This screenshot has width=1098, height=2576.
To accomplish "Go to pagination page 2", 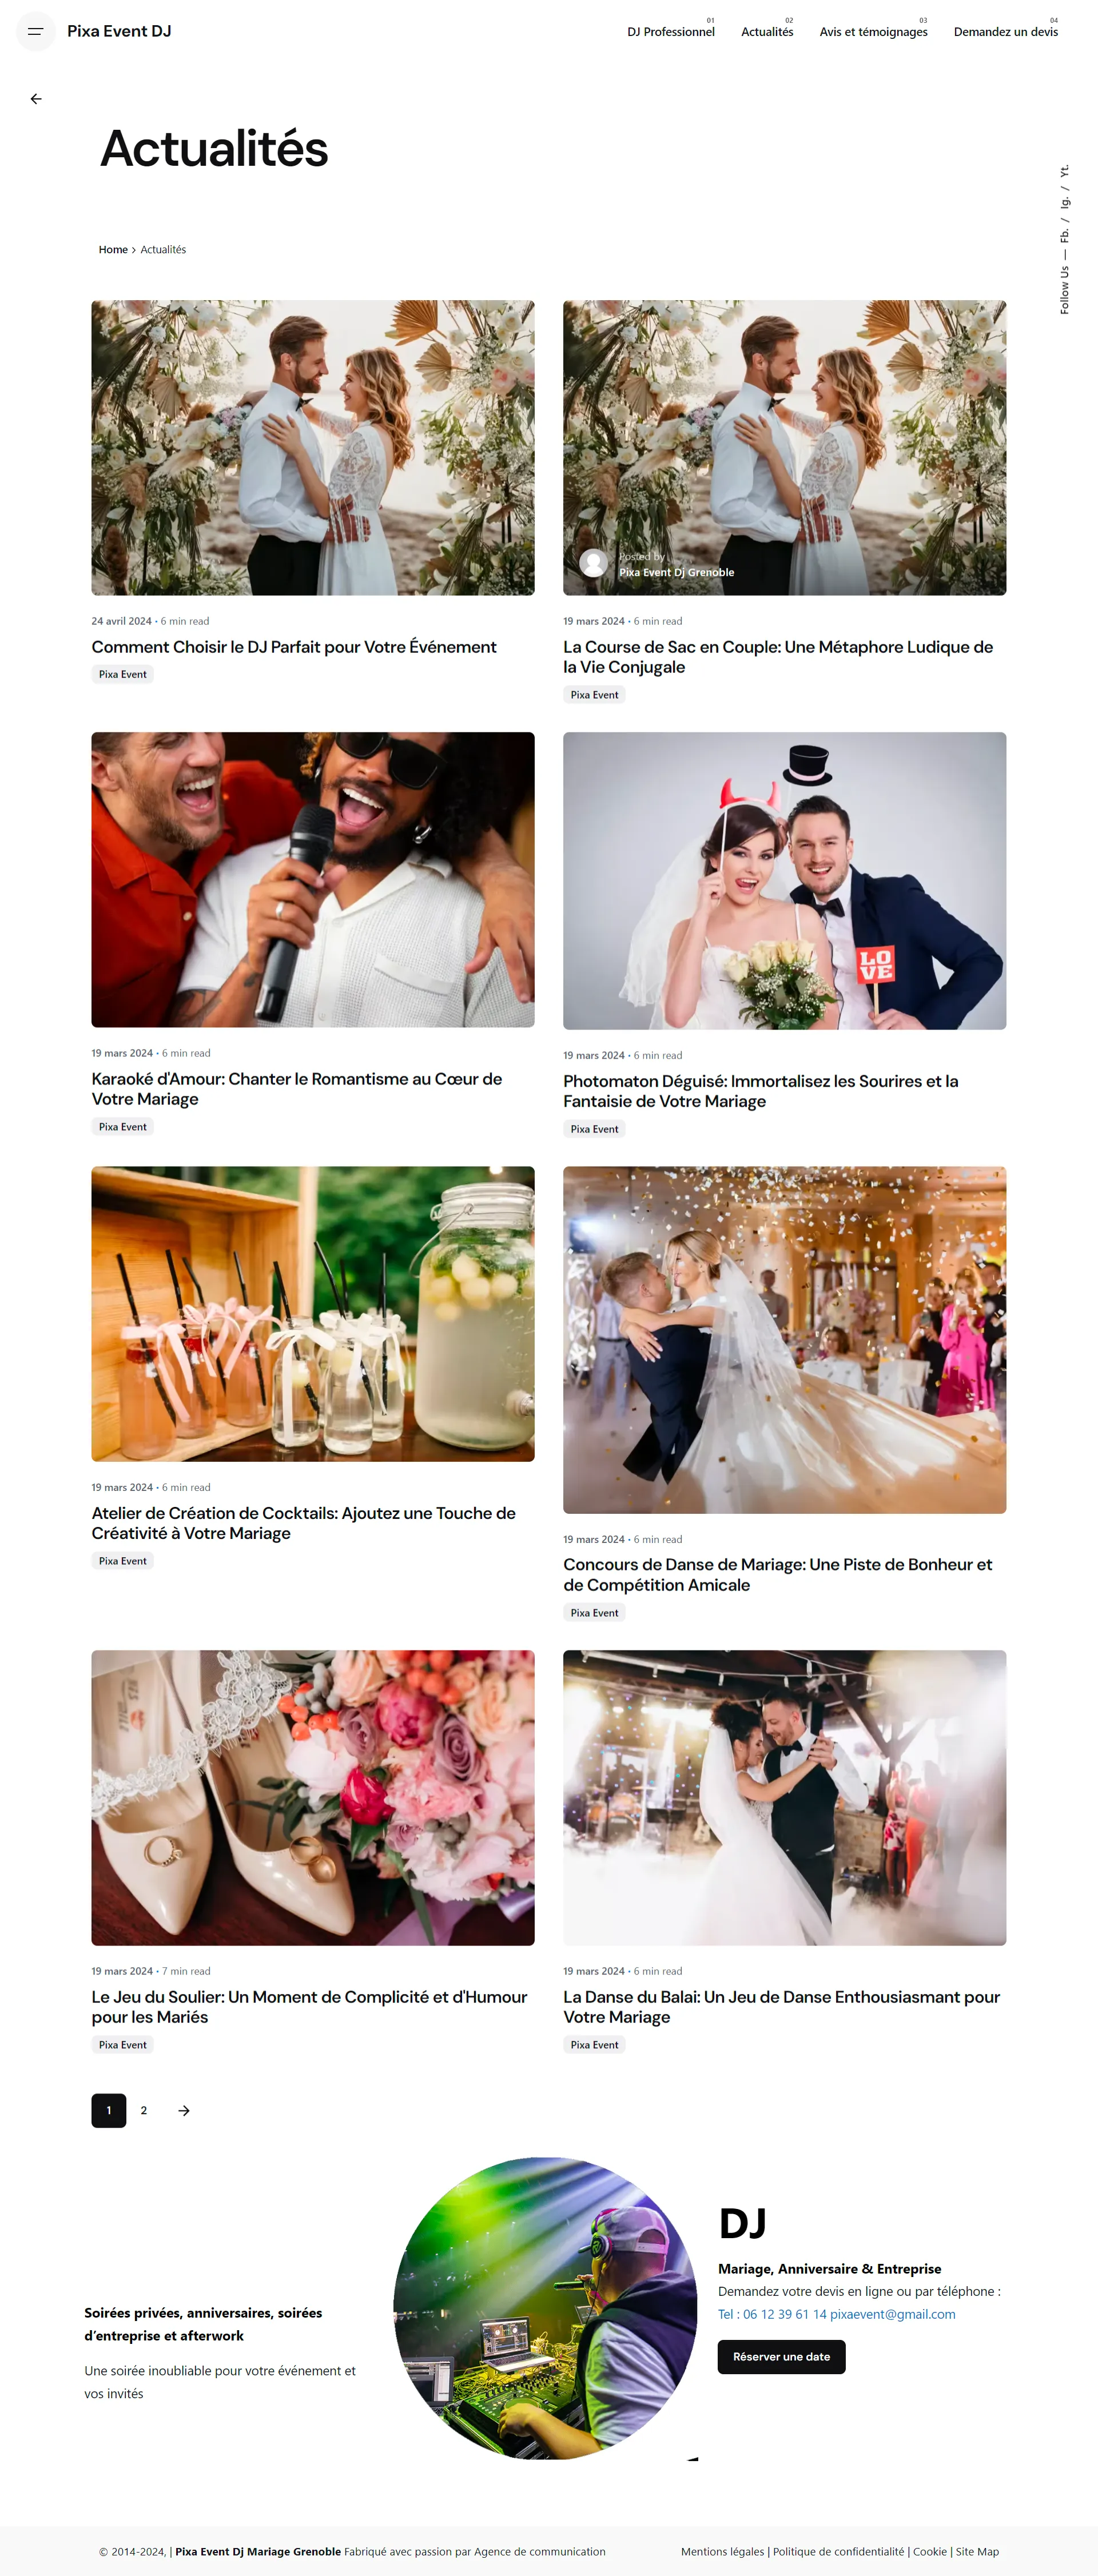I will tap(144, 2110).
